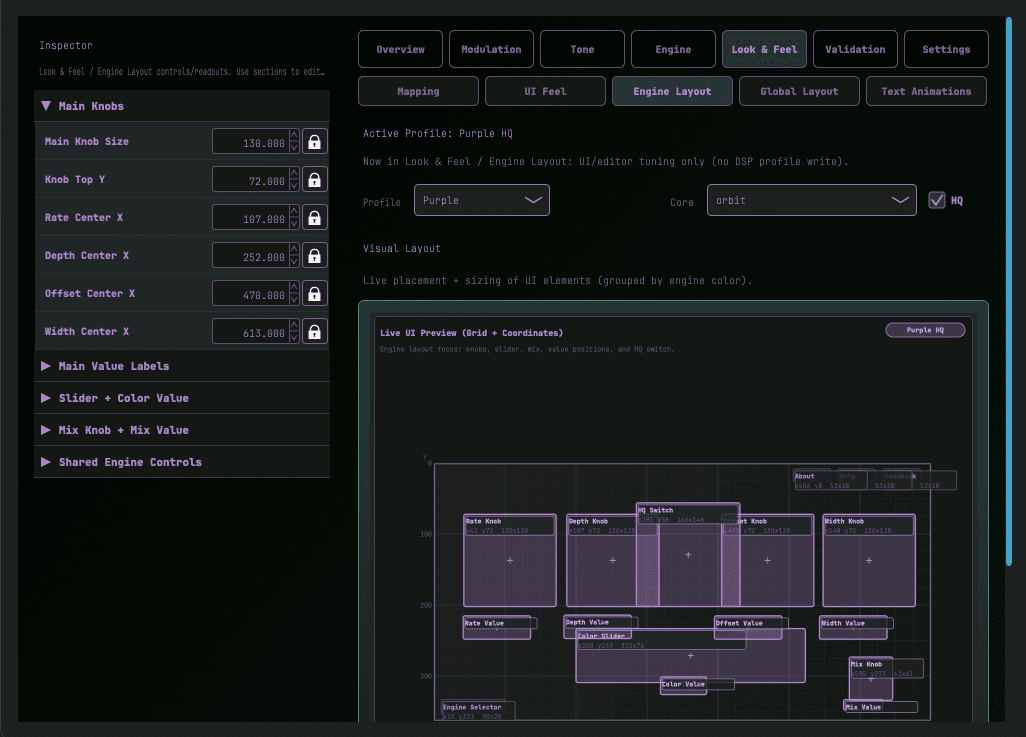The height and width of the screenshot is (737, 1026).
Task: Increment Main Knob Size with up arrow
Action: click(292, 136)
